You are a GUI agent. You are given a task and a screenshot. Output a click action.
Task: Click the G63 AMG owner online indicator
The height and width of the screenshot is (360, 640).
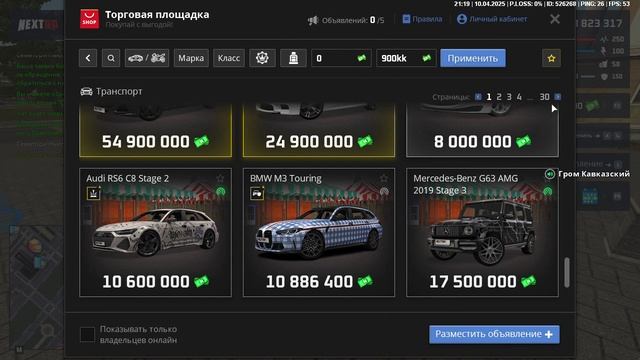pyautogui.click(x=548, y=191)
